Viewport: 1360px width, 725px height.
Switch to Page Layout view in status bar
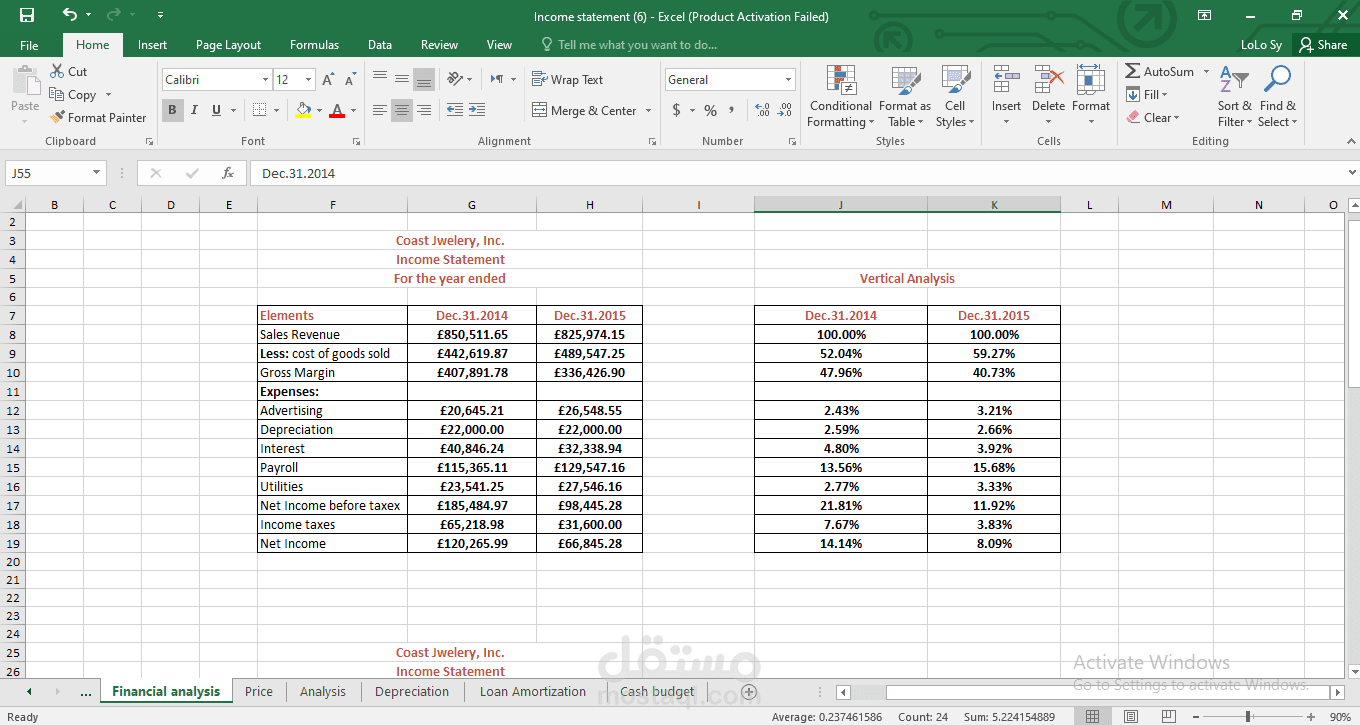[x=1131, y=717]
